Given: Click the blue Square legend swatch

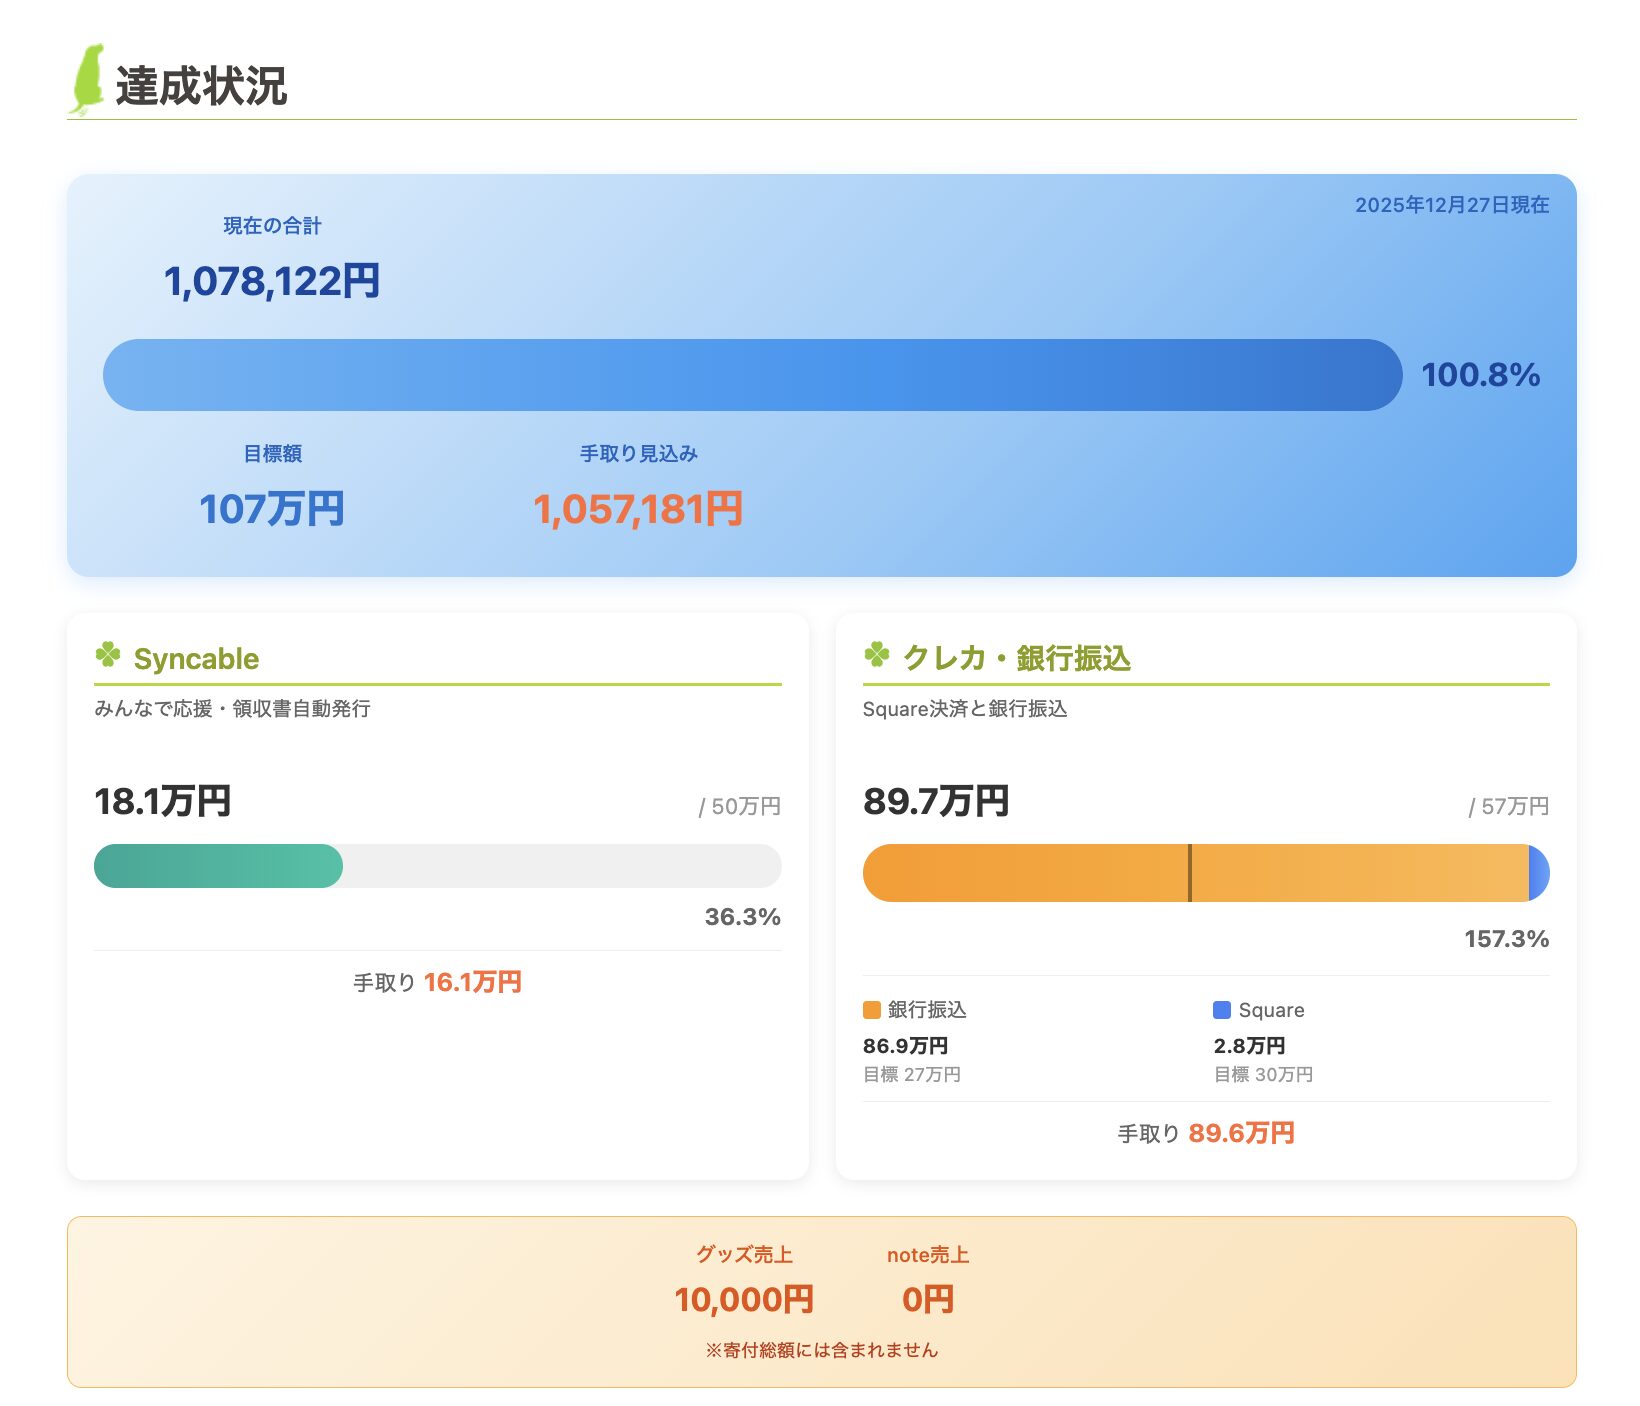Looking at the screenshot, I should [1222, 1010].
